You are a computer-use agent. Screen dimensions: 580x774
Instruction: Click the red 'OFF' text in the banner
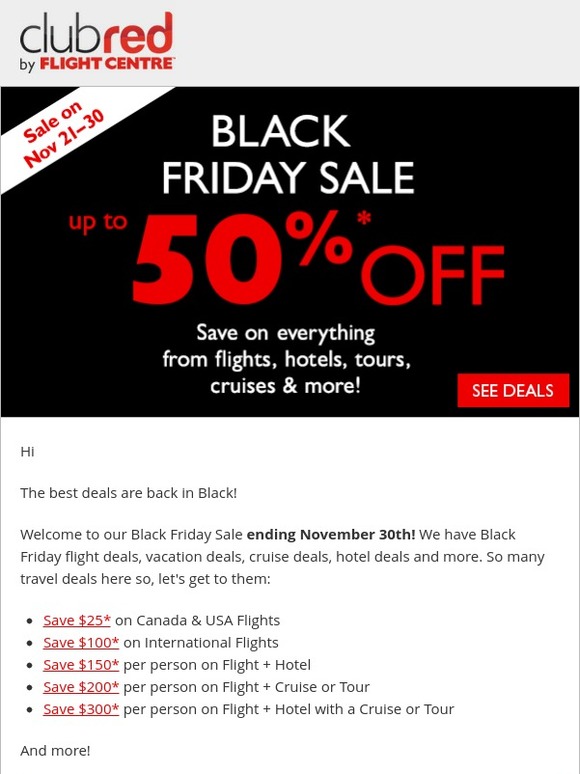click(433, 274)
